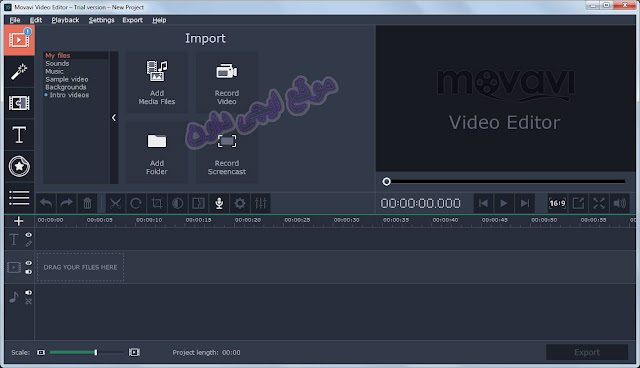This screenshot has width=640, height=368.
Task: Toggle title track link icon
Action: [29, 244]
